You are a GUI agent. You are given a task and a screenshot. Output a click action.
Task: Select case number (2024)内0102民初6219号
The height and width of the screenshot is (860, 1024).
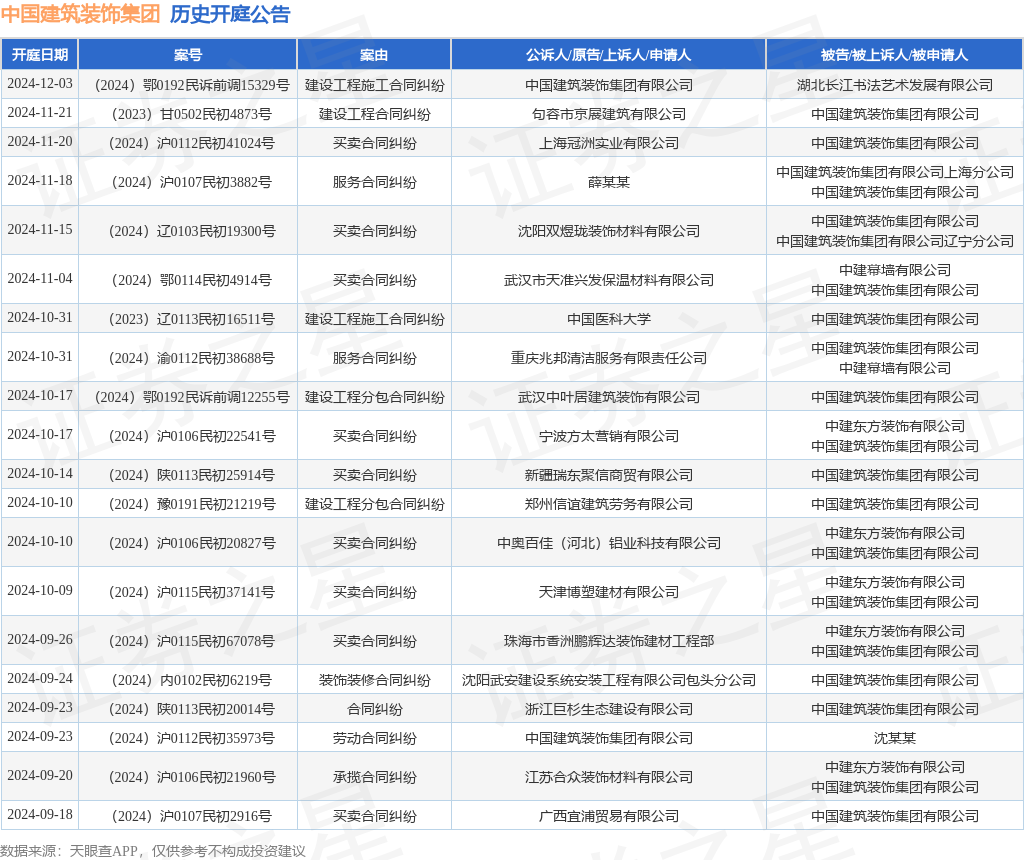pyautogui.click(x=188, y=680)
